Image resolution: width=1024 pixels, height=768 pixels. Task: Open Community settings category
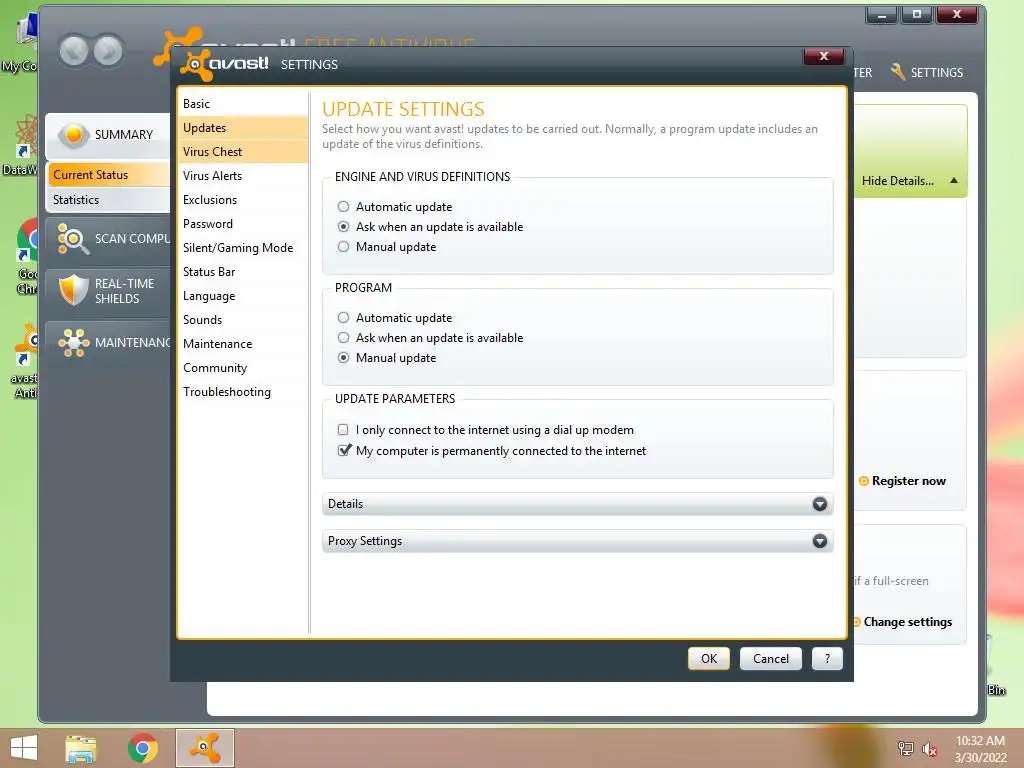pyautogui.click(x=243, y=368)
